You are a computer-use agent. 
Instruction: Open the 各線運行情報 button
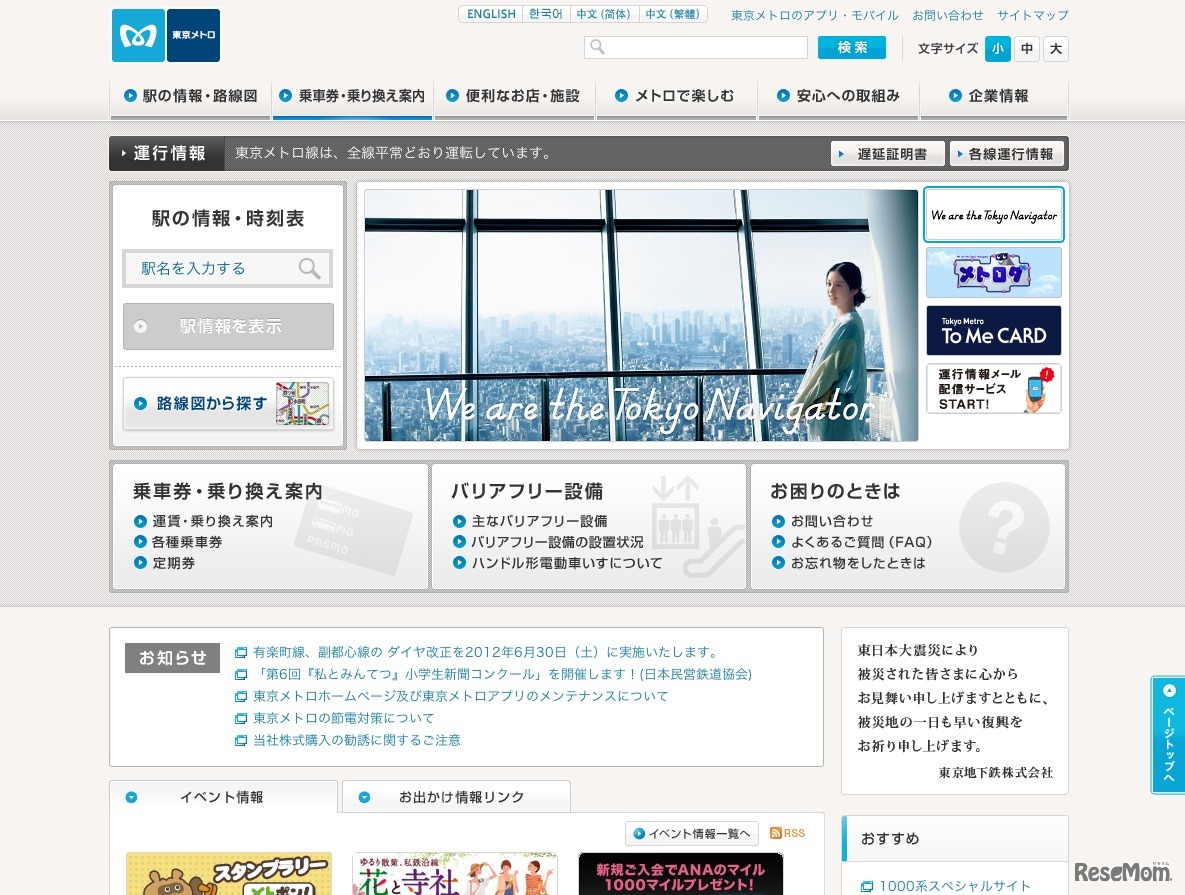tap(1007, 154)
